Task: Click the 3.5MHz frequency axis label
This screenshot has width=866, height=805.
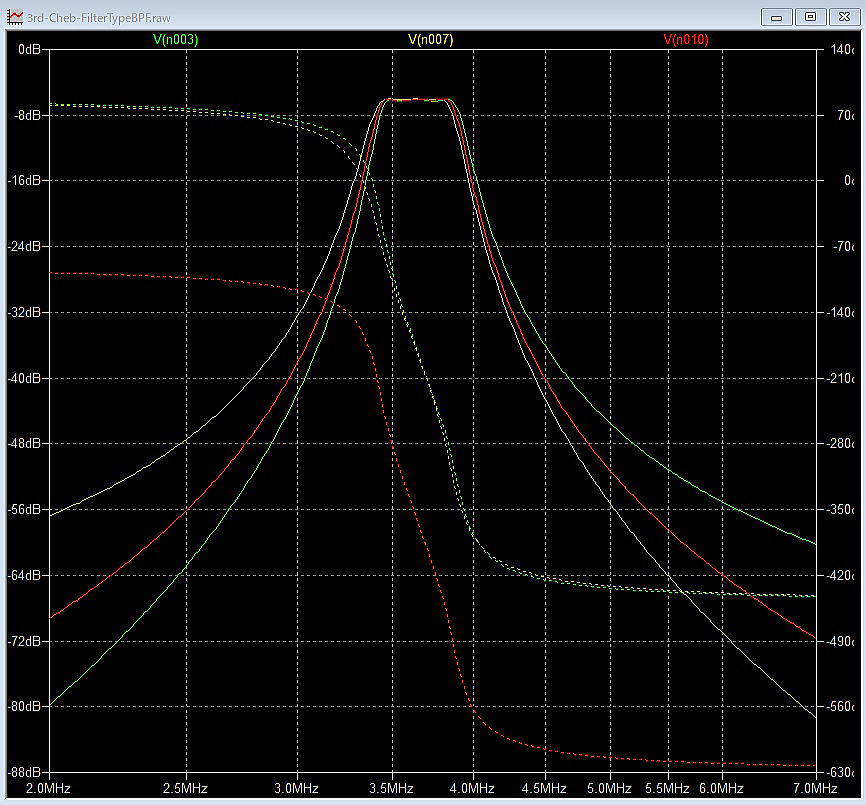Action: click(x=392, y=788)
